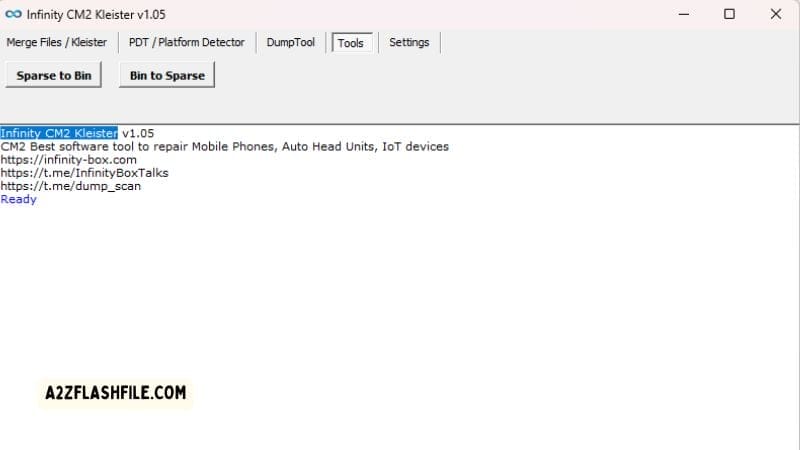Click highlighted 'Infinity CM2 Kleister' log text

[x=59, y=133]
